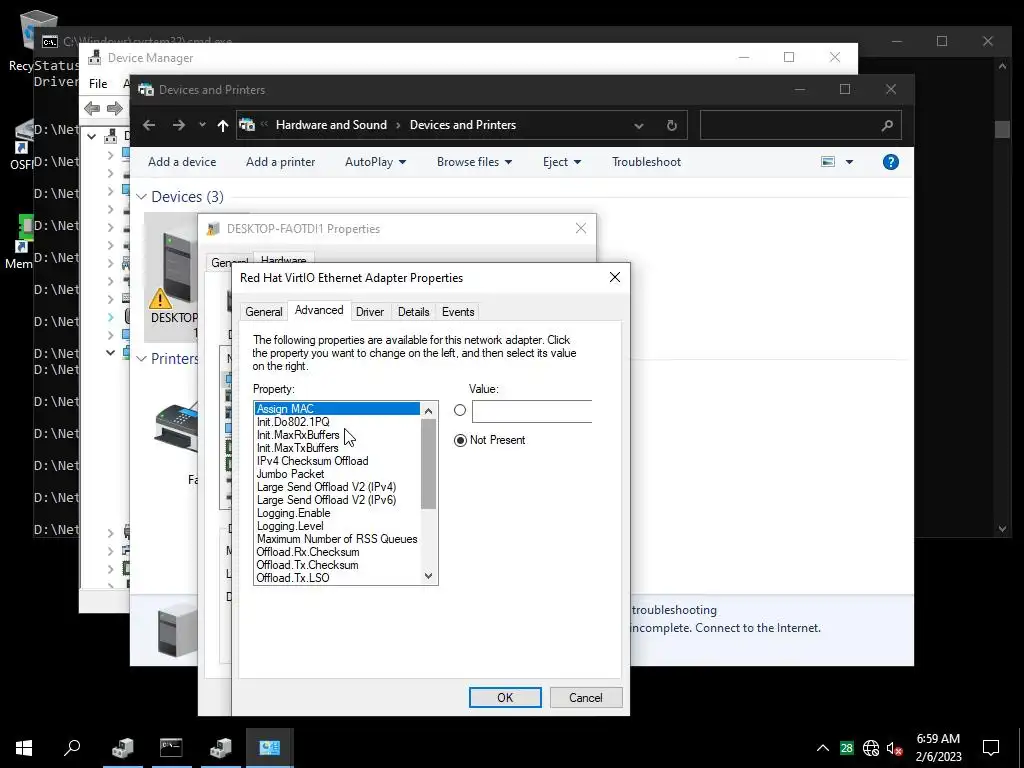The width and height of the screenshot is (1024, 768).
Task: Click Add a printer
Action: point(280,162)
